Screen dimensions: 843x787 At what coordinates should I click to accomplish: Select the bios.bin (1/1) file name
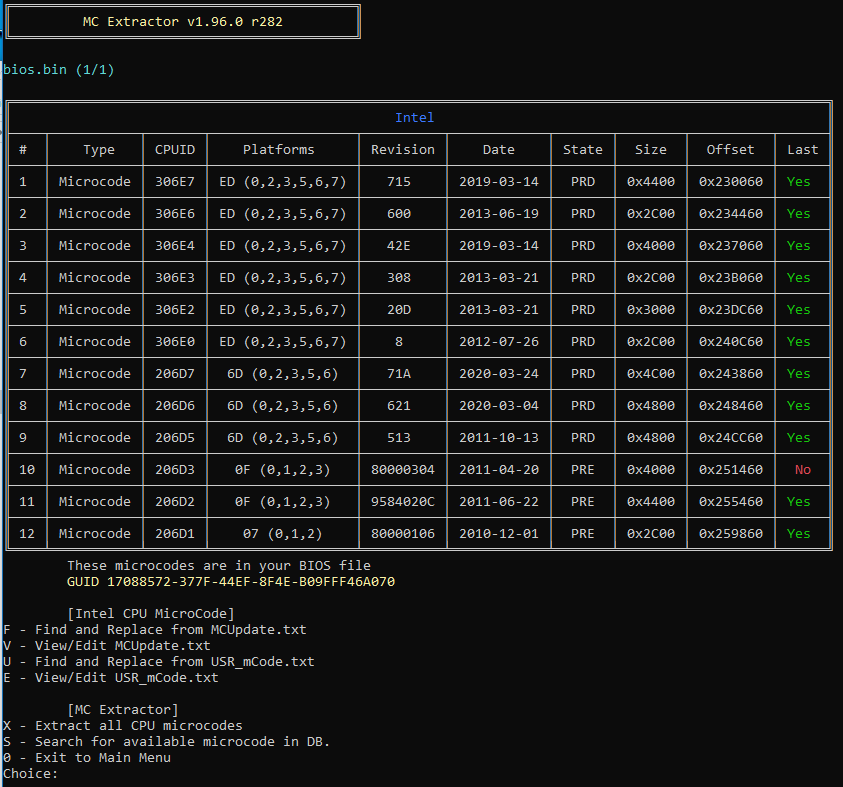pos(58,69)
